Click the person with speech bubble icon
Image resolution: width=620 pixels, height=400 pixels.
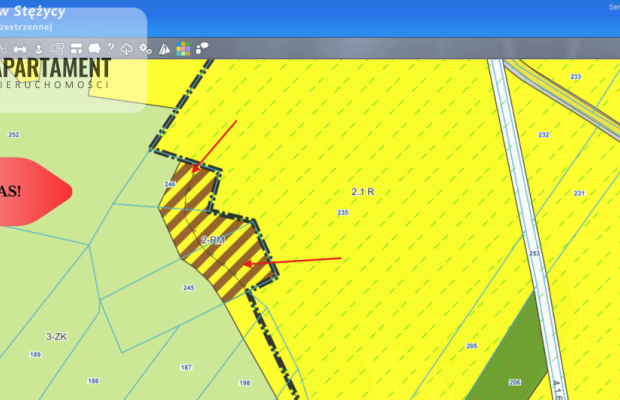click(202, 47)
